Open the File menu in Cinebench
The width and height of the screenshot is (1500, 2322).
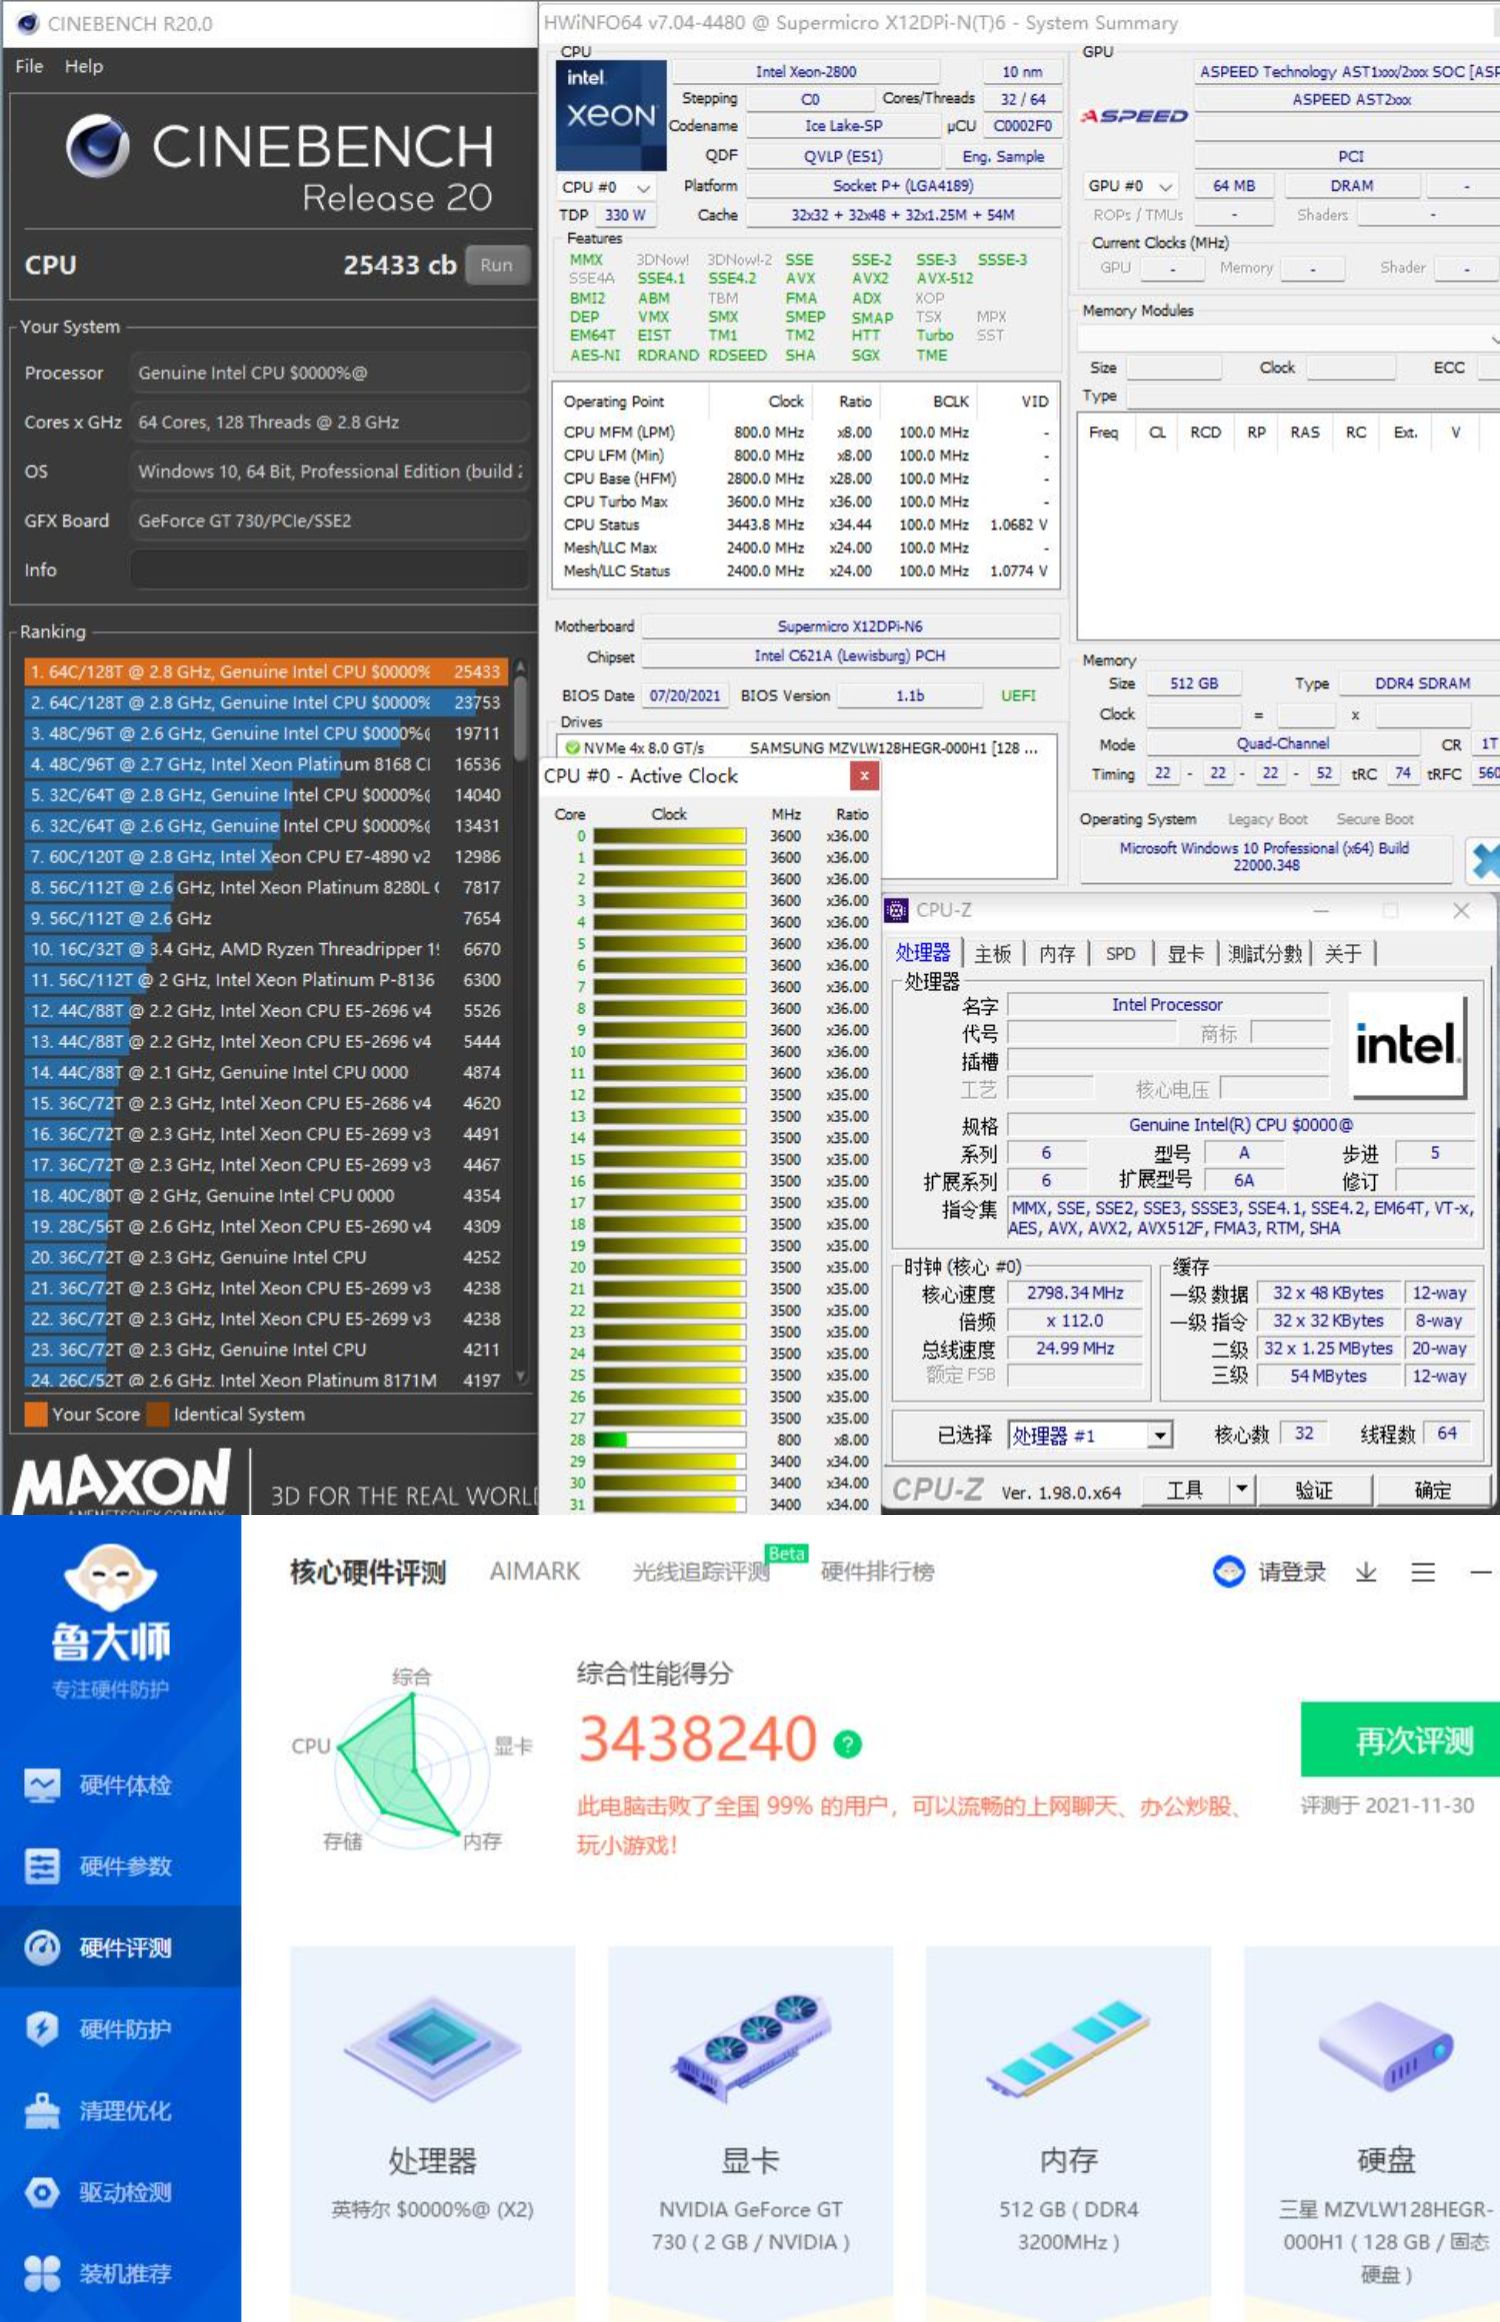pyautogui.click(x=29, y=66)
